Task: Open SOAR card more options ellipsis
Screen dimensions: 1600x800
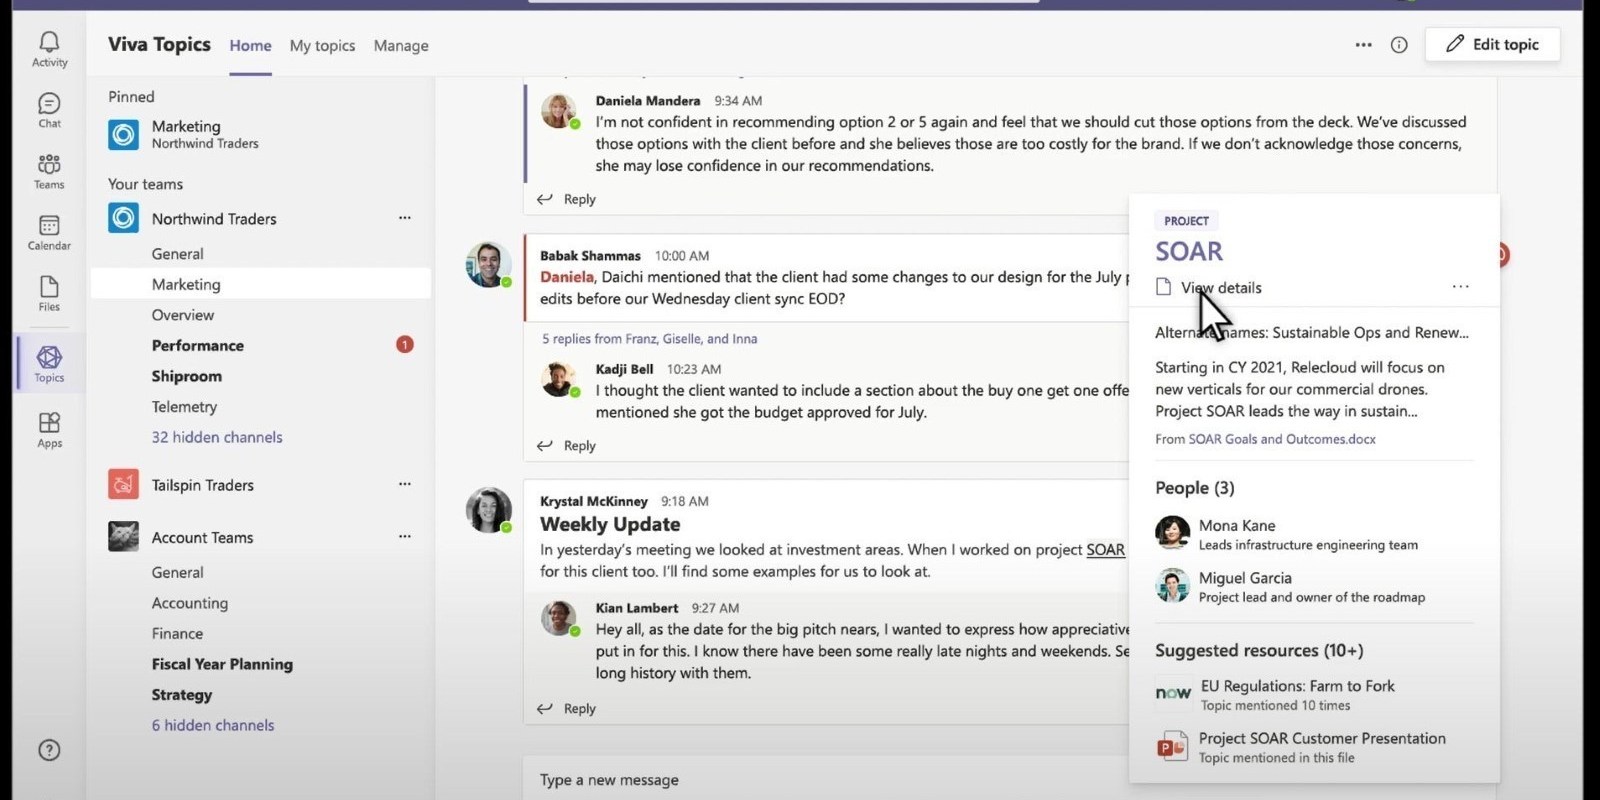Action: (1461, 287)
